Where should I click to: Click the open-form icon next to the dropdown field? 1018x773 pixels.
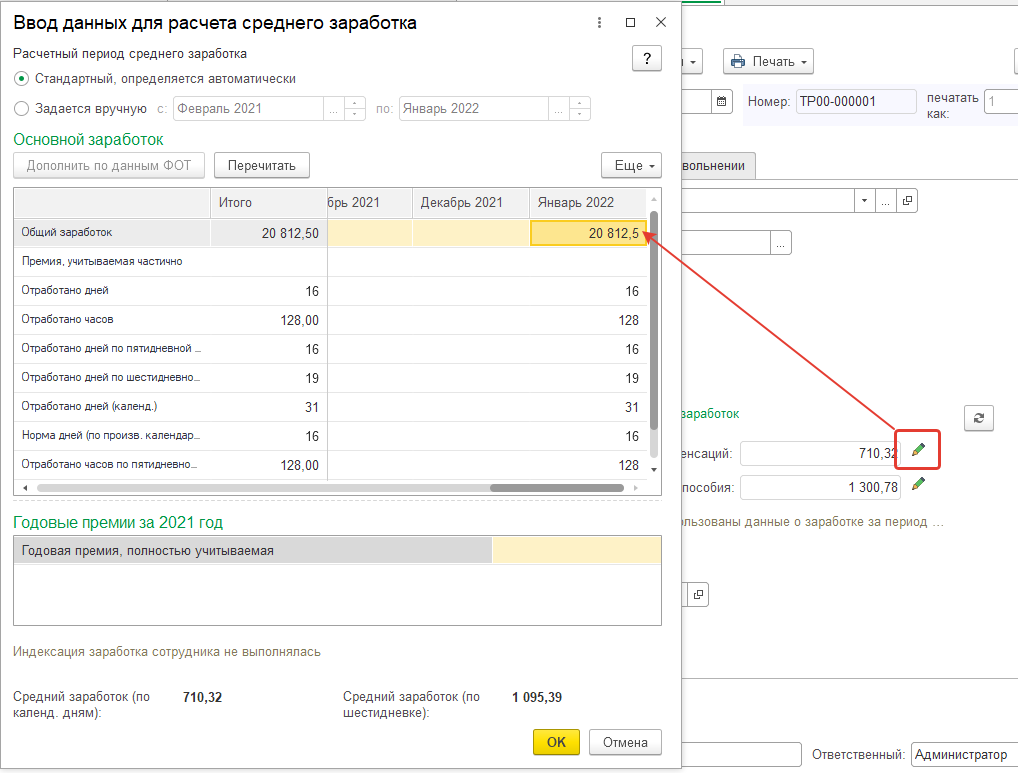[907, 201]
